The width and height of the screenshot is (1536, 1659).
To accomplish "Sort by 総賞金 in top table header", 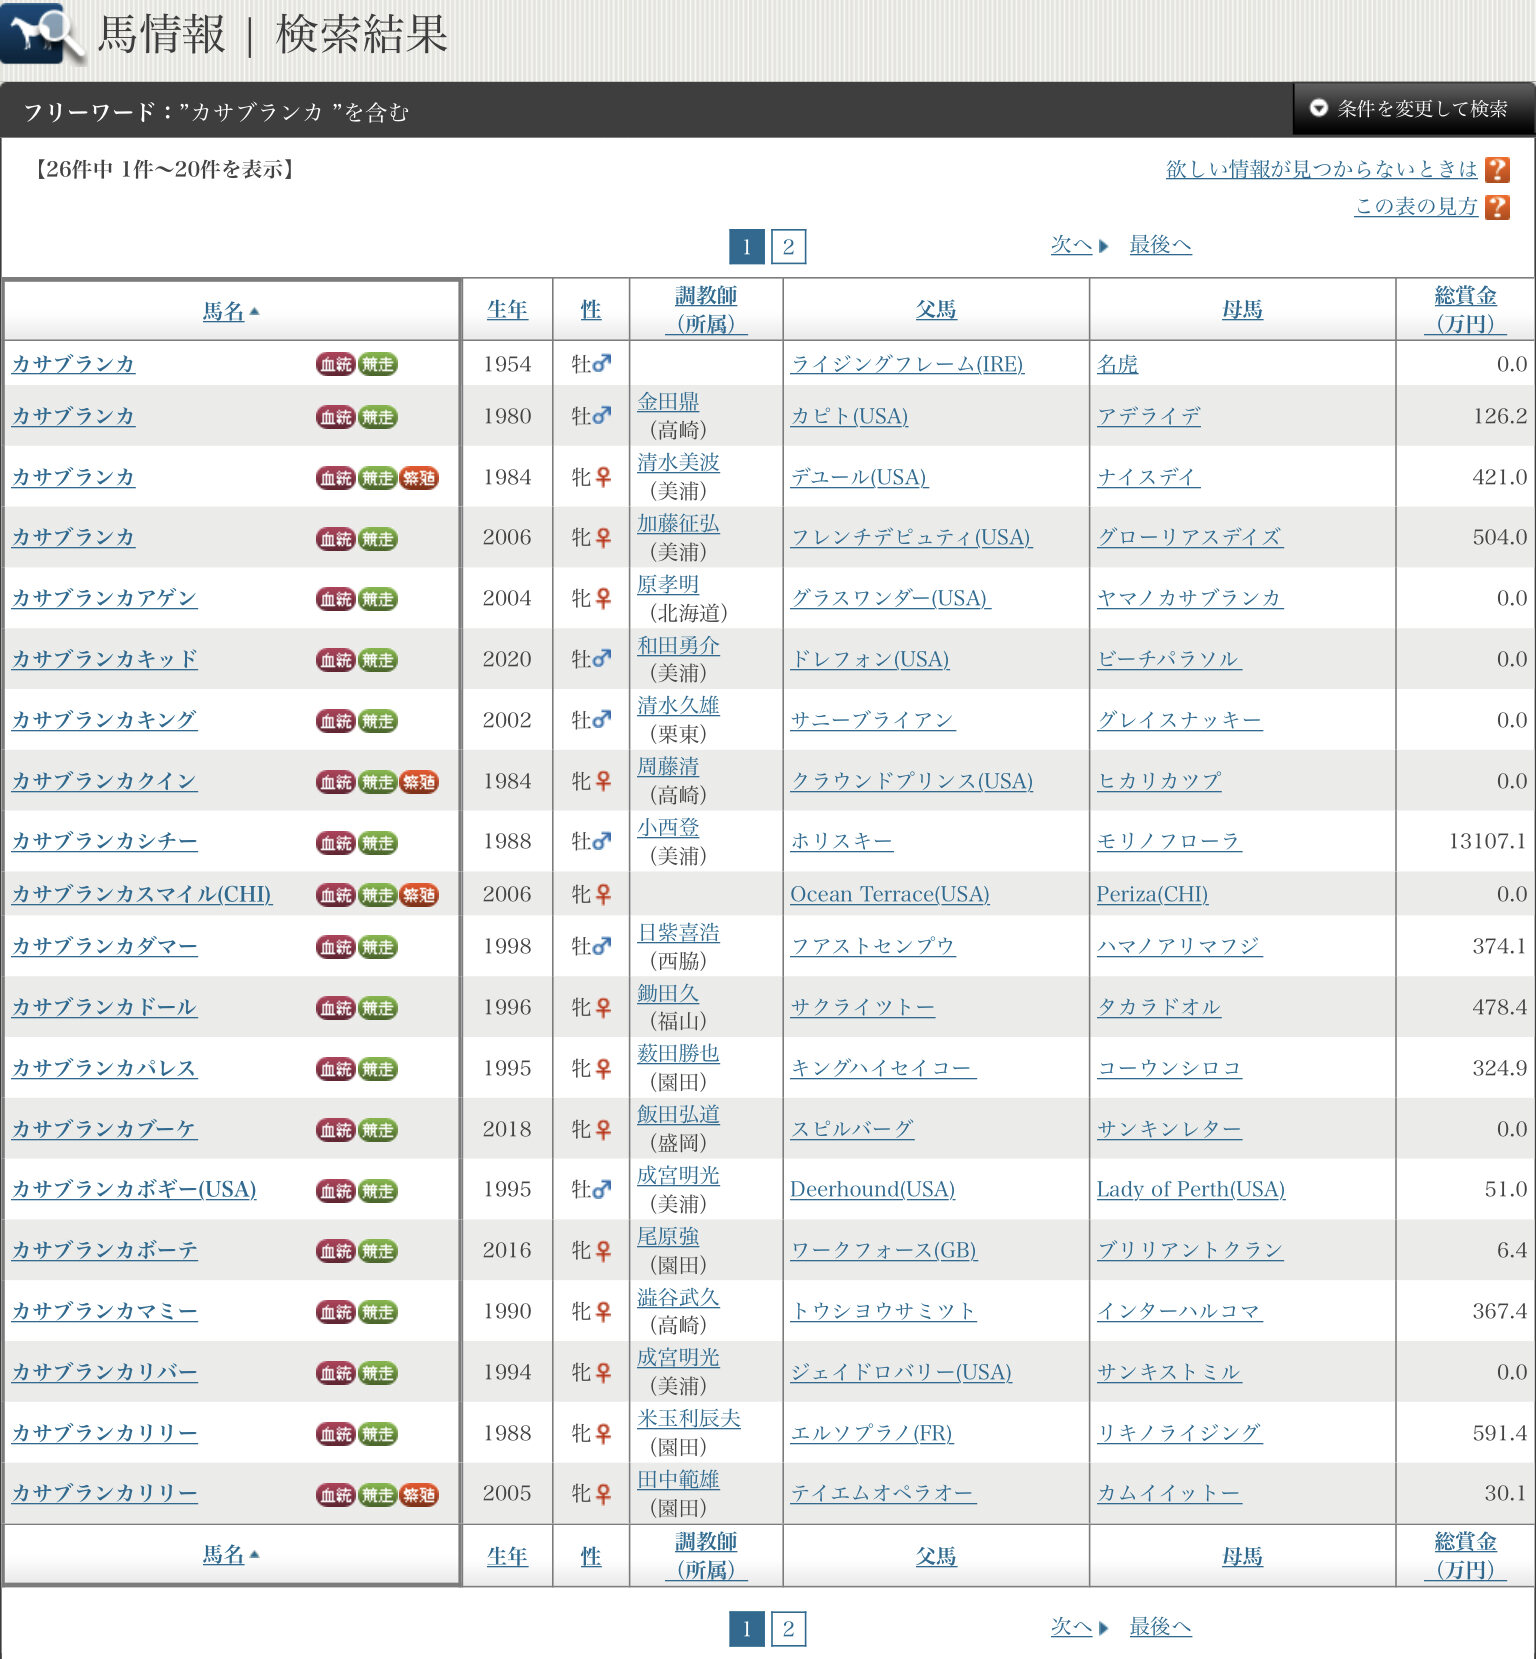I will click(x=1464, y=310).
